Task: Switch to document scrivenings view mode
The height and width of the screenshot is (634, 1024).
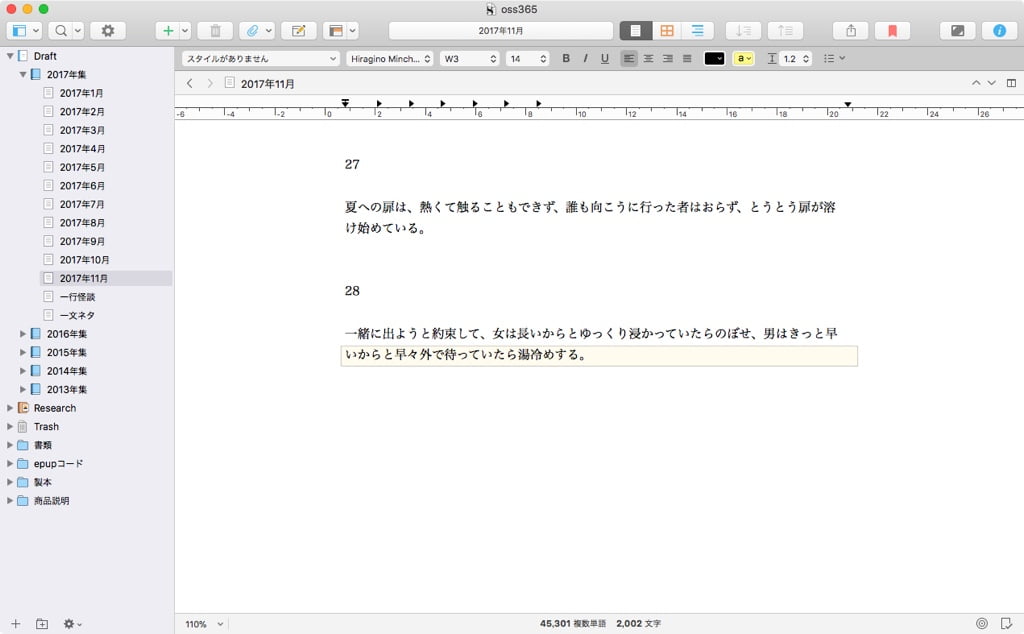Action: pyautogui.click(x=635, y=31)
